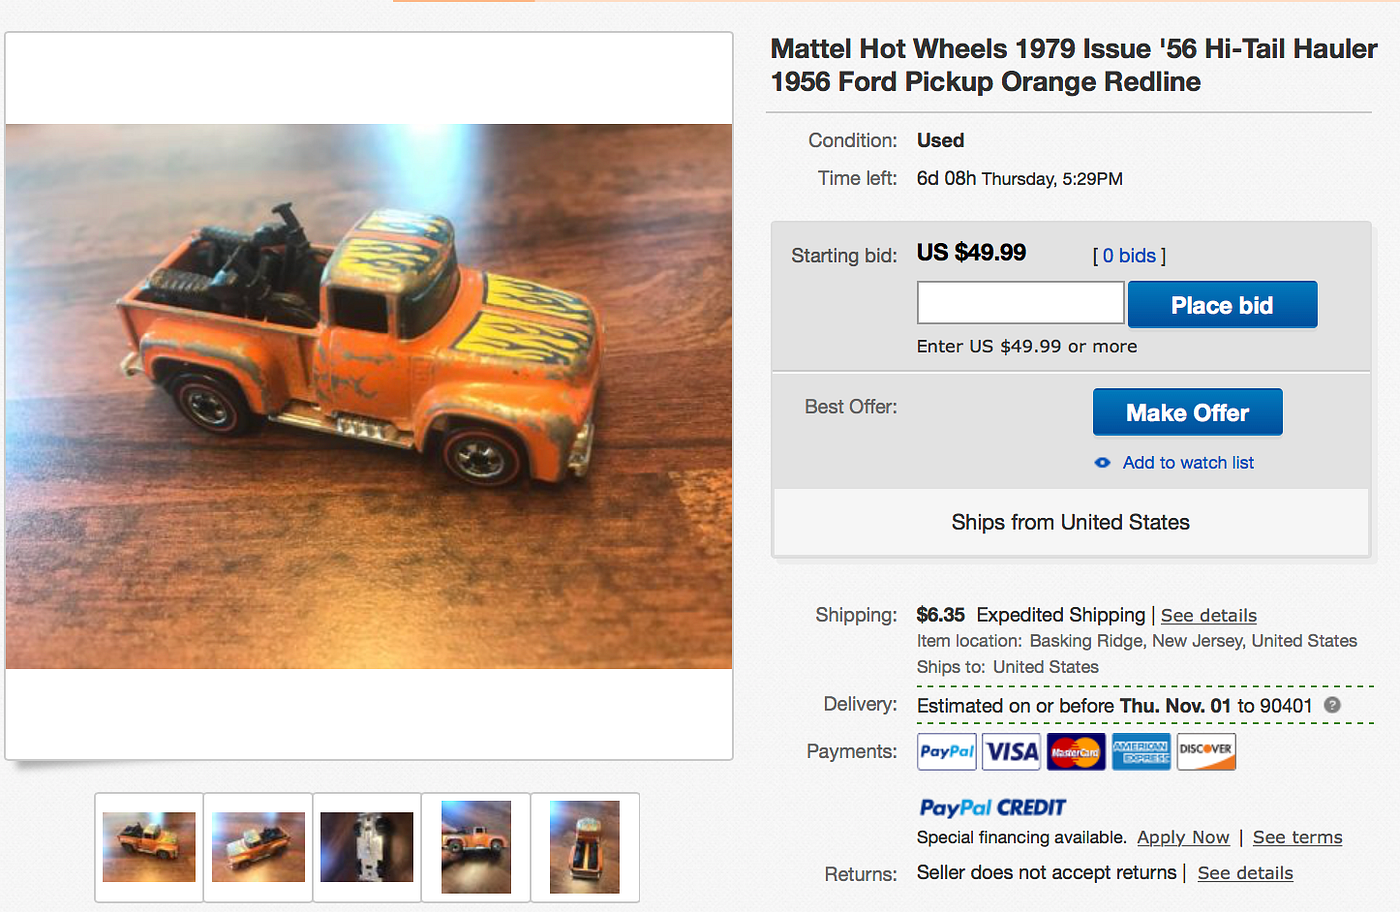
Task: Click the Place bid button
Action: pyautogui.click(x=1222, y=305)
